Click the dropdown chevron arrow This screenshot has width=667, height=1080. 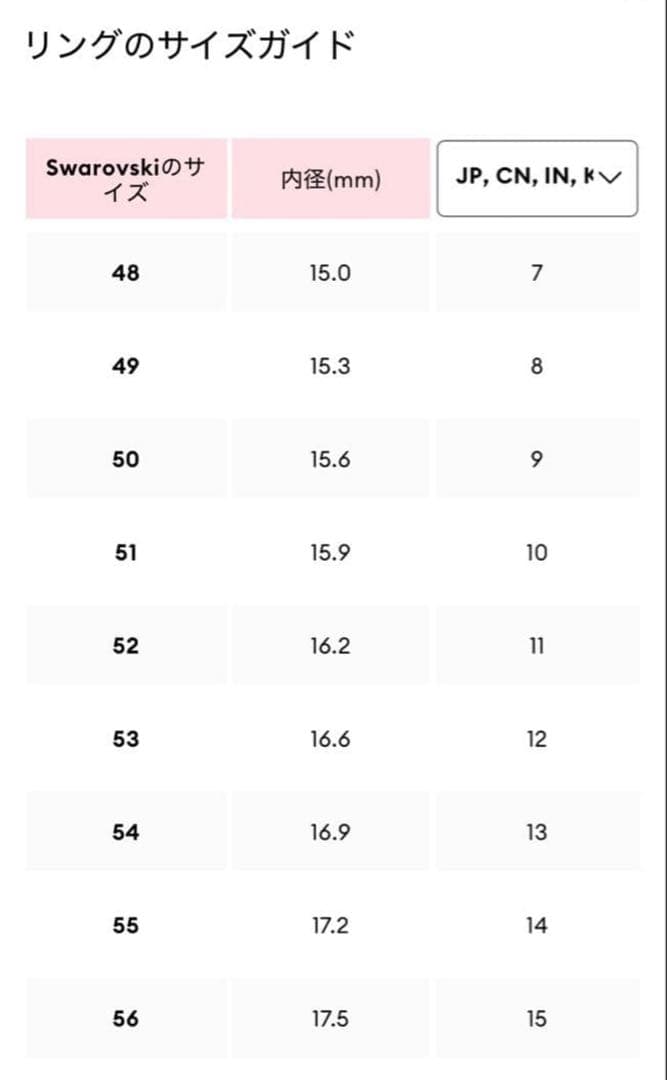click(610, 178)
